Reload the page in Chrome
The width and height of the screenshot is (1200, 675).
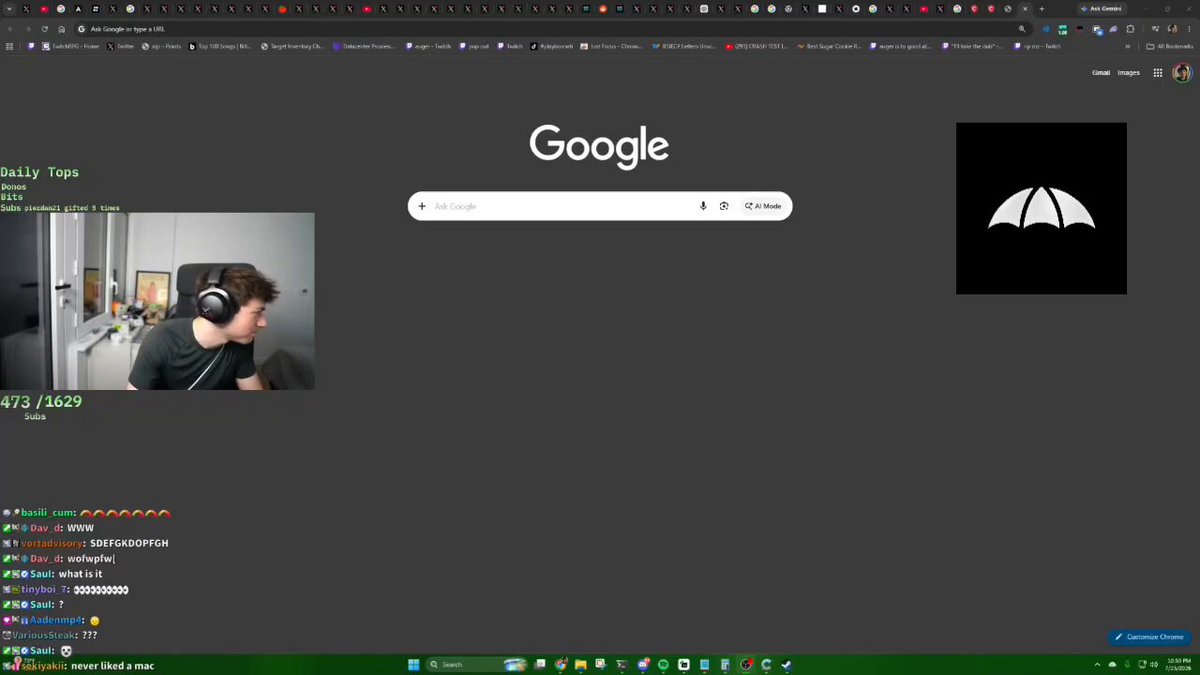[x=44, y=29]
